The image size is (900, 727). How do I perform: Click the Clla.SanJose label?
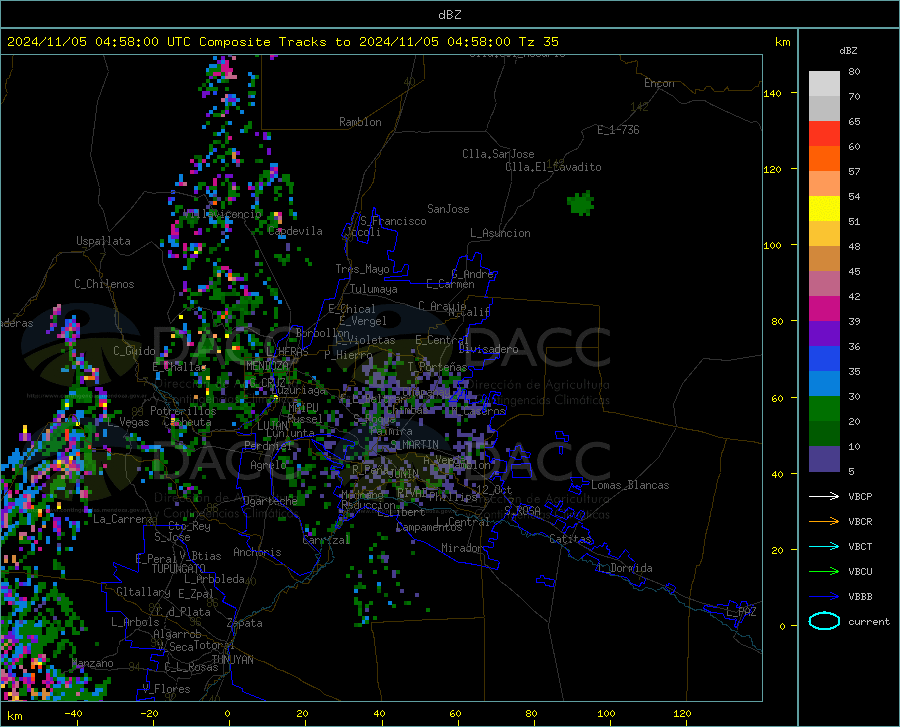498,154
